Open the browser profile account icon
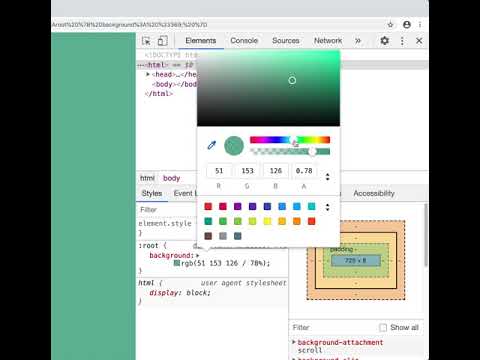 [x=407, y=25]
